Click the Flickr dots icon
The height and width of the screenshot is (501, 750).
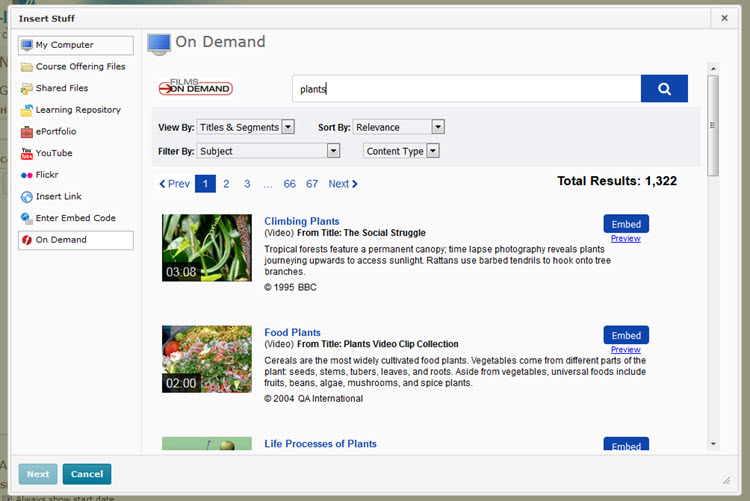pos(27,175)
